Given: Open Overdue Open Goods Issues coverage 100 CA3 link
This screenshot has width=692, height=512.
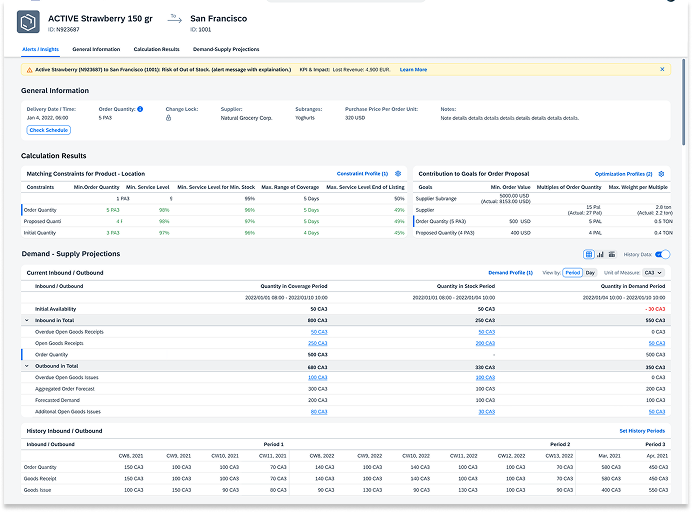Looking at the screenshot, I should 317,378.
